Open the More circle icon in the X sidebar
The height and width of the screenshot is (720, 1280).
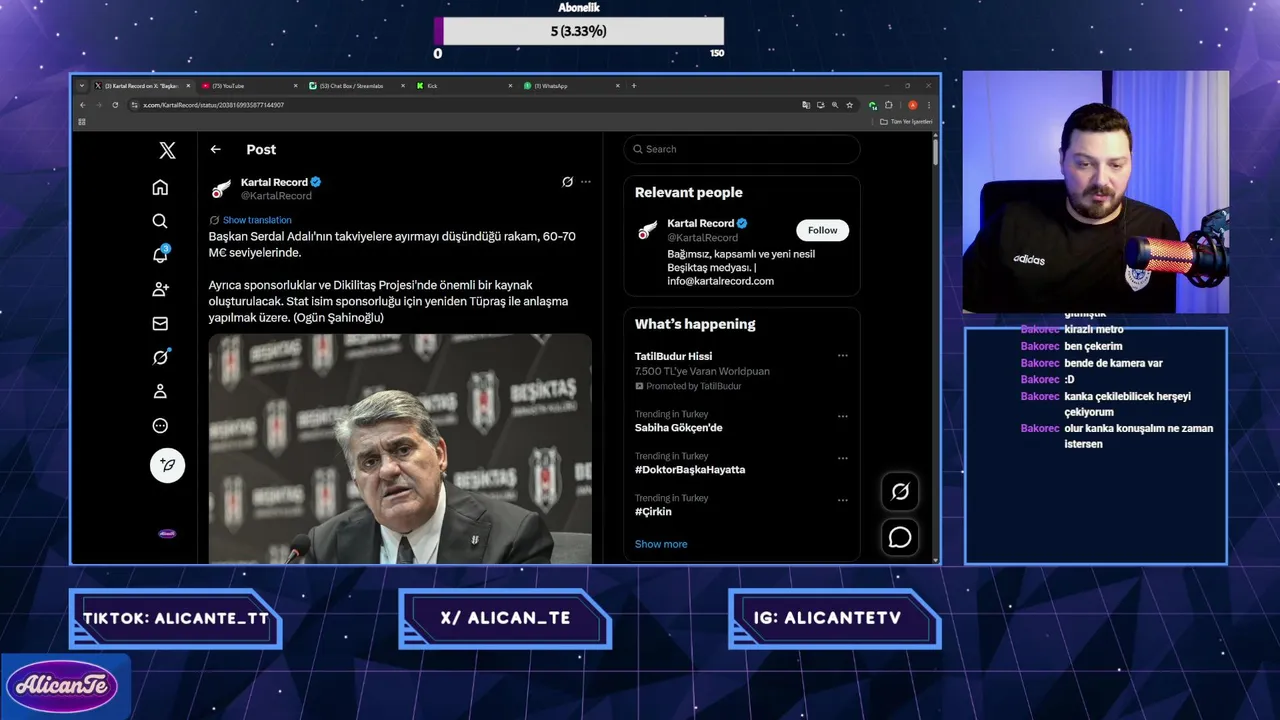coord(160,426)
